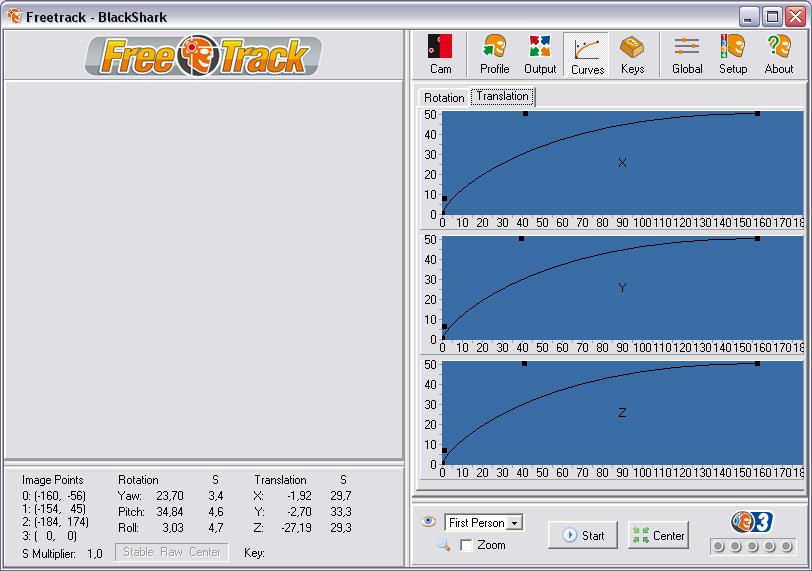Enable the Zoom checkbox
812x571 pixels.
[x=466, y=545]
